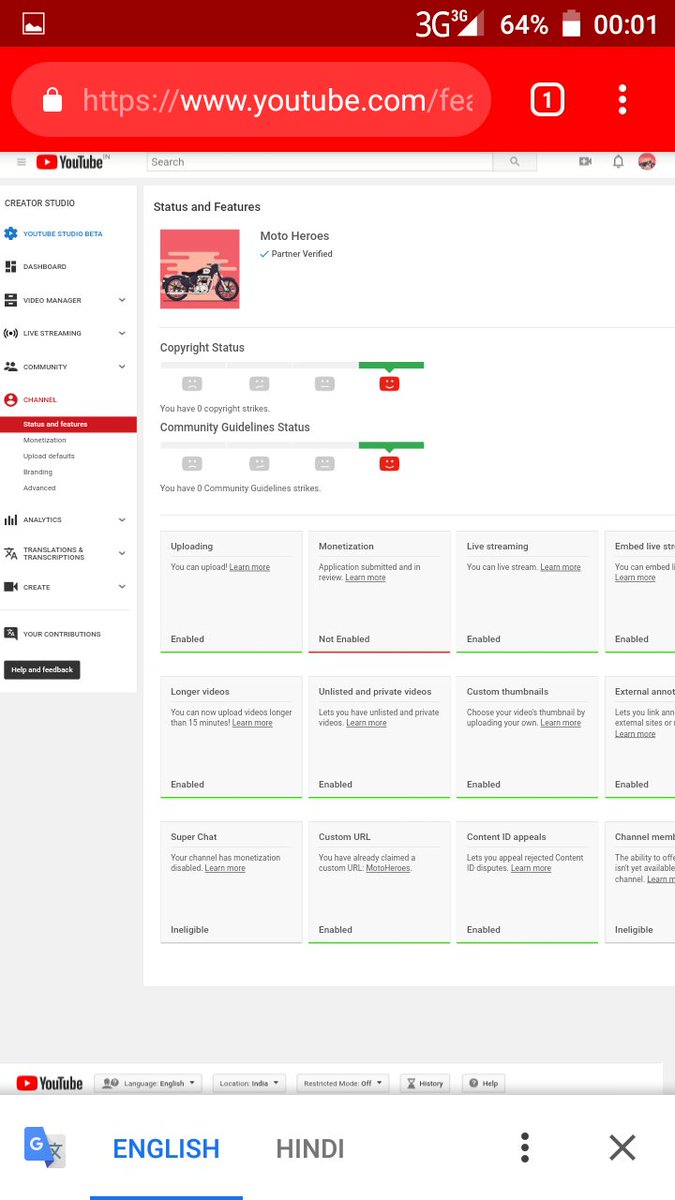
Task: Click the Moto Heroes channel name
Action: [294, 236]
